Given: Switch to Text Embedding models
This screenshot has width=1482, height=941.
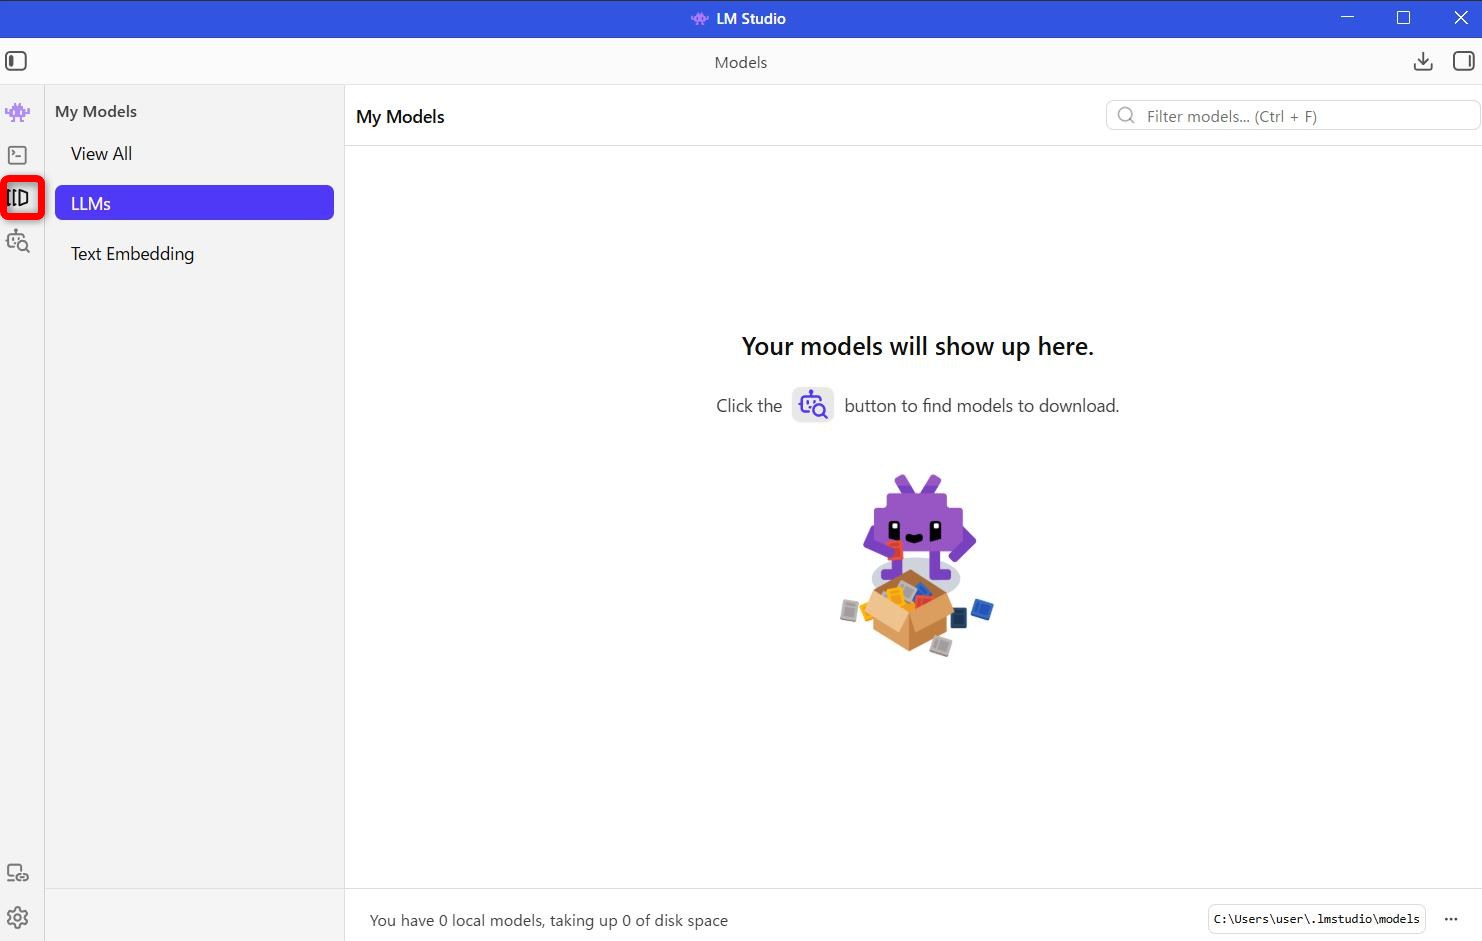Looking at the screenshot, I should 132,254.
